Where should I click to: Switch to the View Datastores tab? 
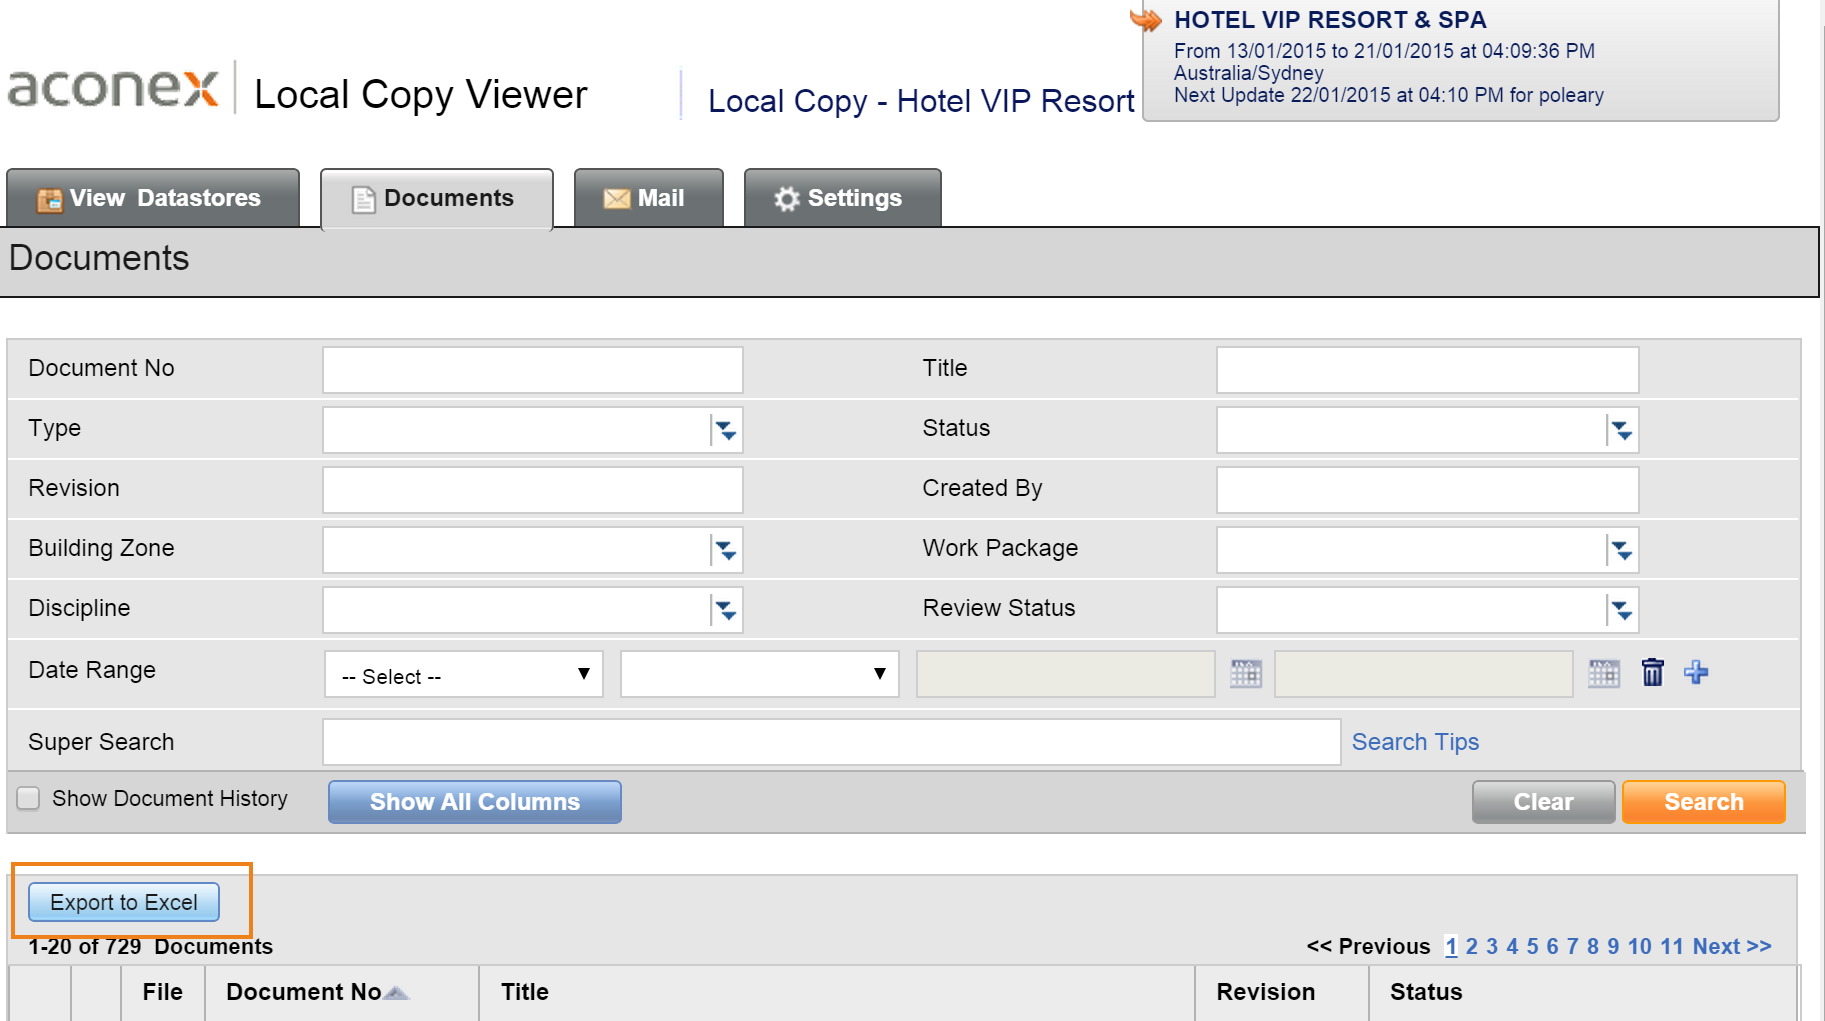coord(153,198)
